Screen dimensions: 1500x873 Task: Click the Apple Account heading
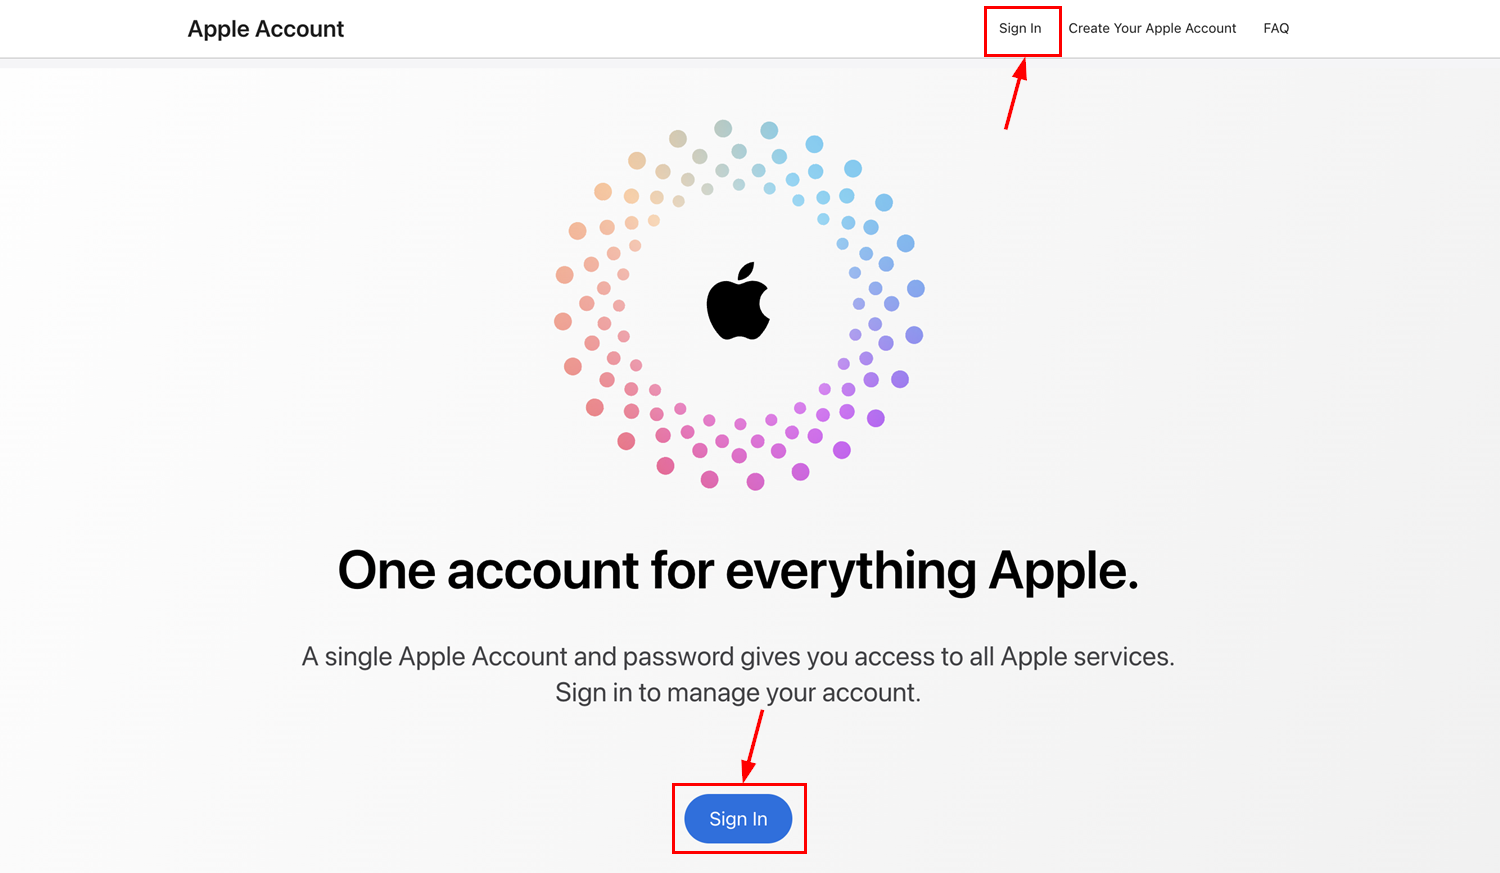[x=265, y=28]
